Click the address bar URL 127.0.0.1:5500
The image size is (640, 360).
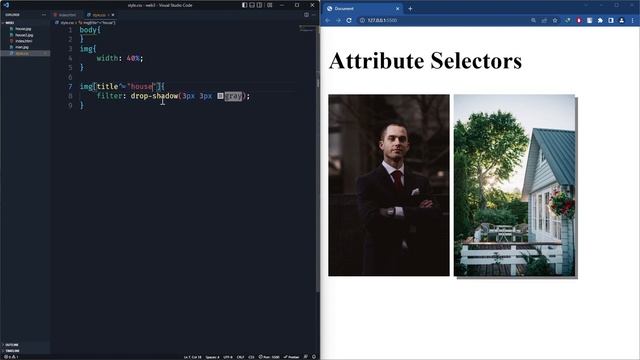(x=382, y=20)
